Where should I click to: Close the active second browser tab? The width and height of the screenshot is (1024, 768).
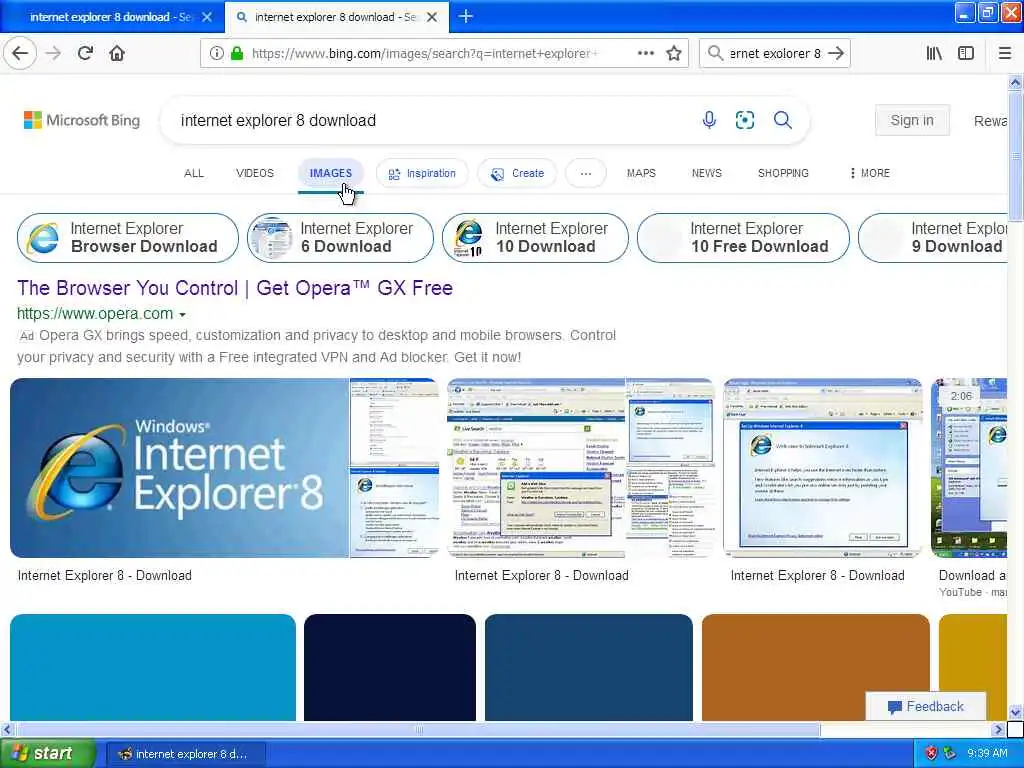(432, 17)
